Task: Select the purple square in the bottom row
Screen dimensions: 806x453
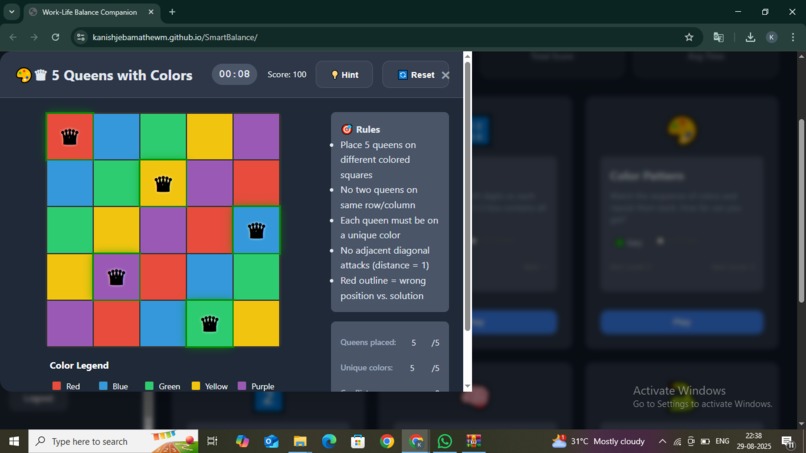Action: pyautogui.click(x=69, y=323)
